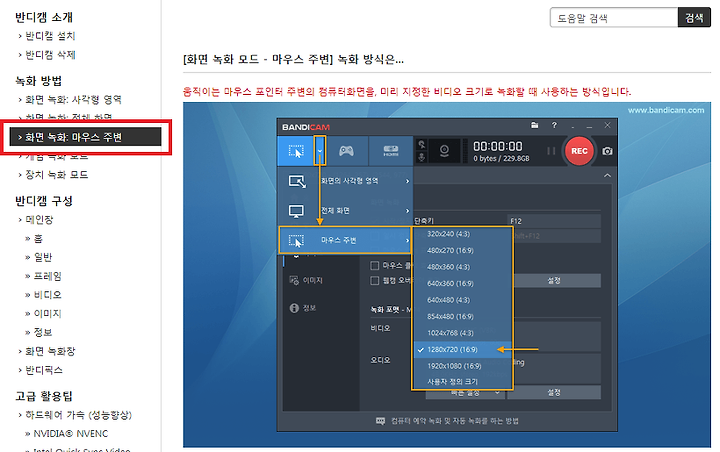
Task: Click the pause recording button
Action: [551, 151]
